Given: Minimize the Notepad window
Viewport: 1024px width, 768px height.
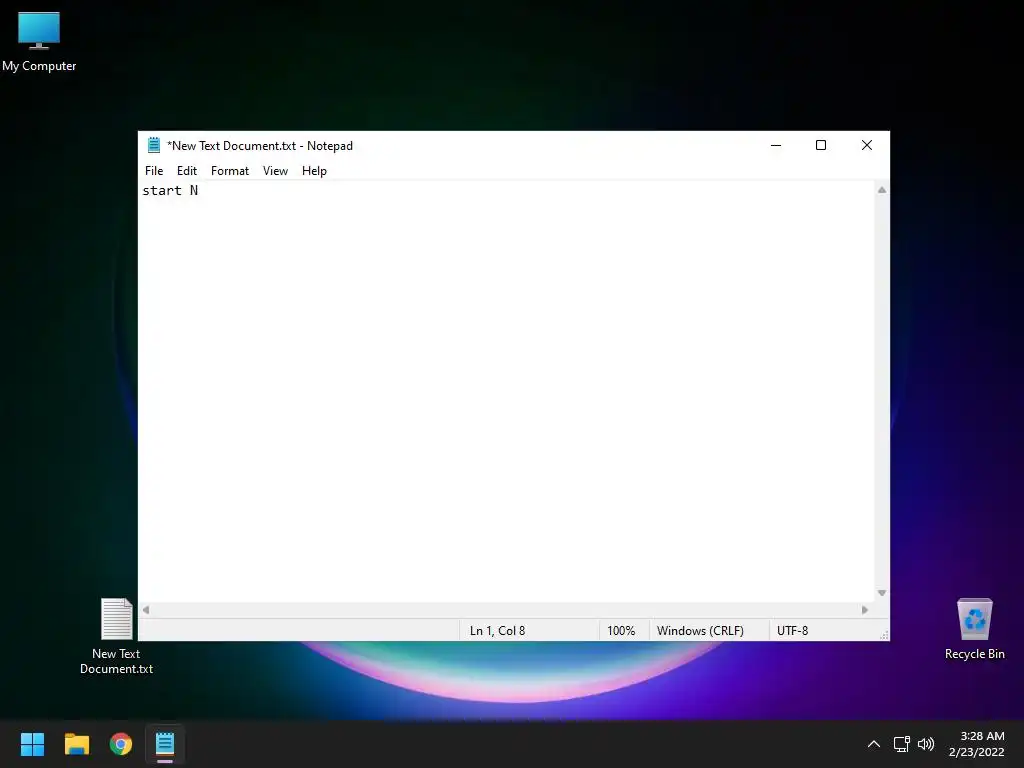Looking at the screenshot, I should 776,145.
